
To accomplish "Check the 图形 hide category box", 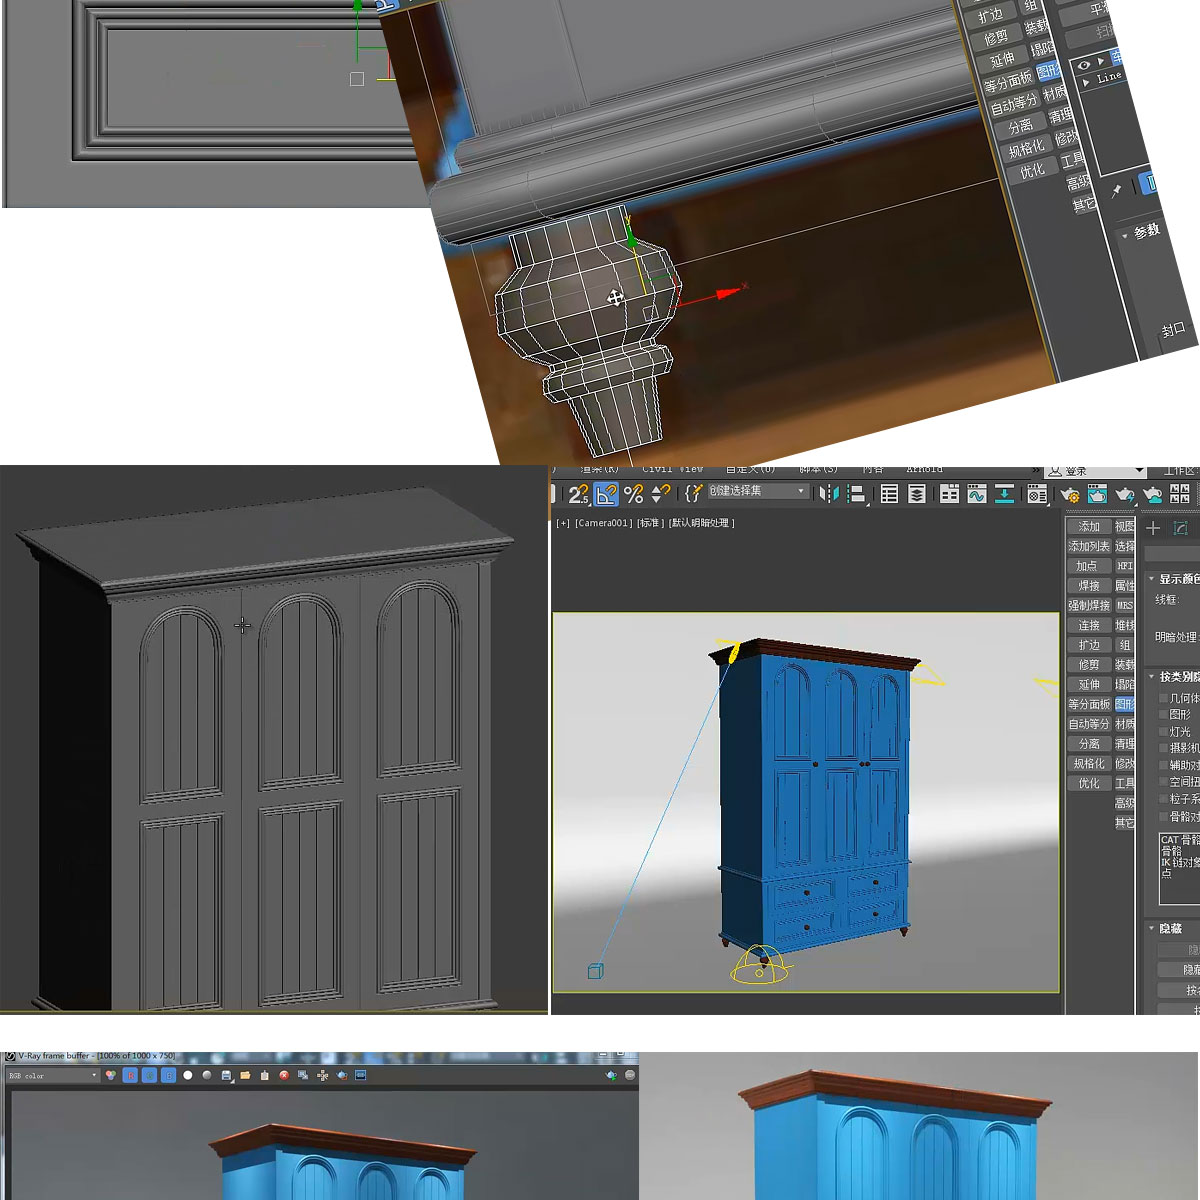I will click(x=1163, y=714).
